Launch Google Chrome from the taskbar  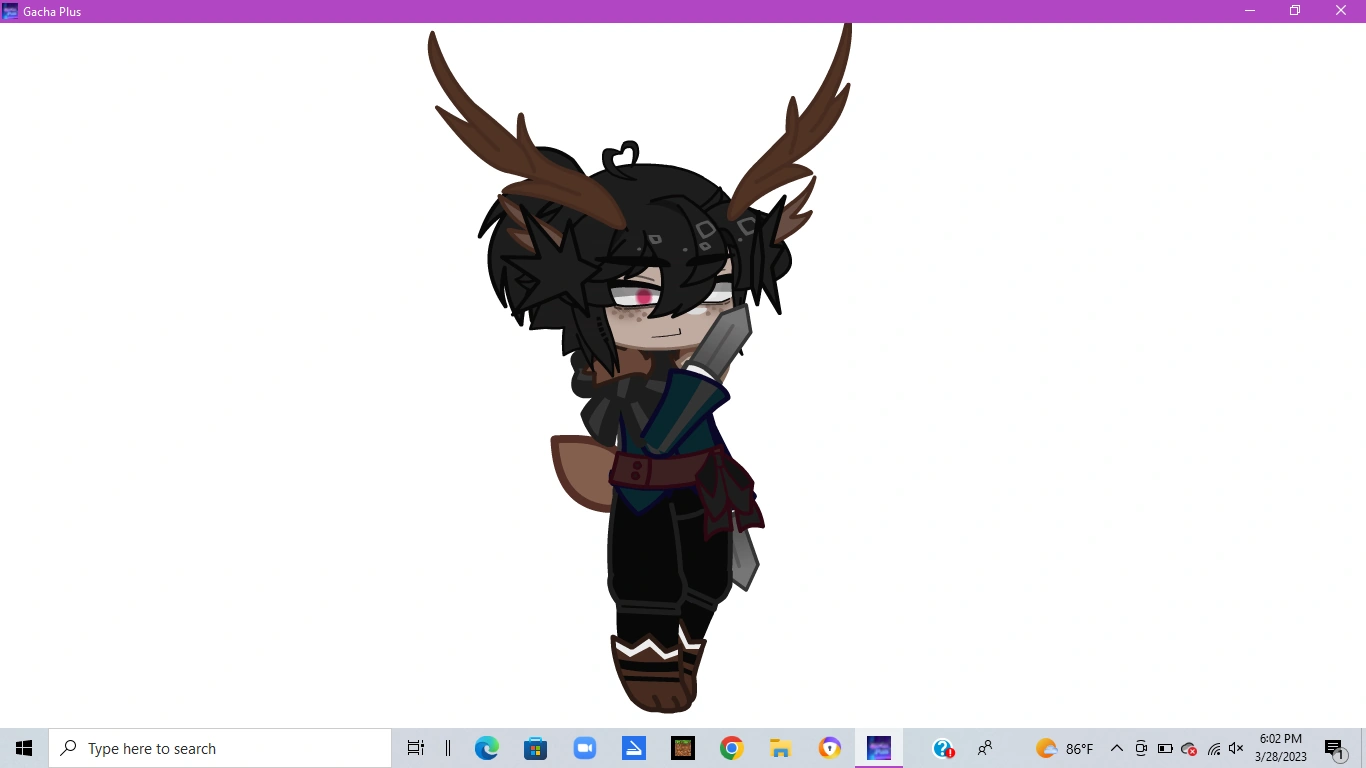pyautogui.click(x=731, y=748)
